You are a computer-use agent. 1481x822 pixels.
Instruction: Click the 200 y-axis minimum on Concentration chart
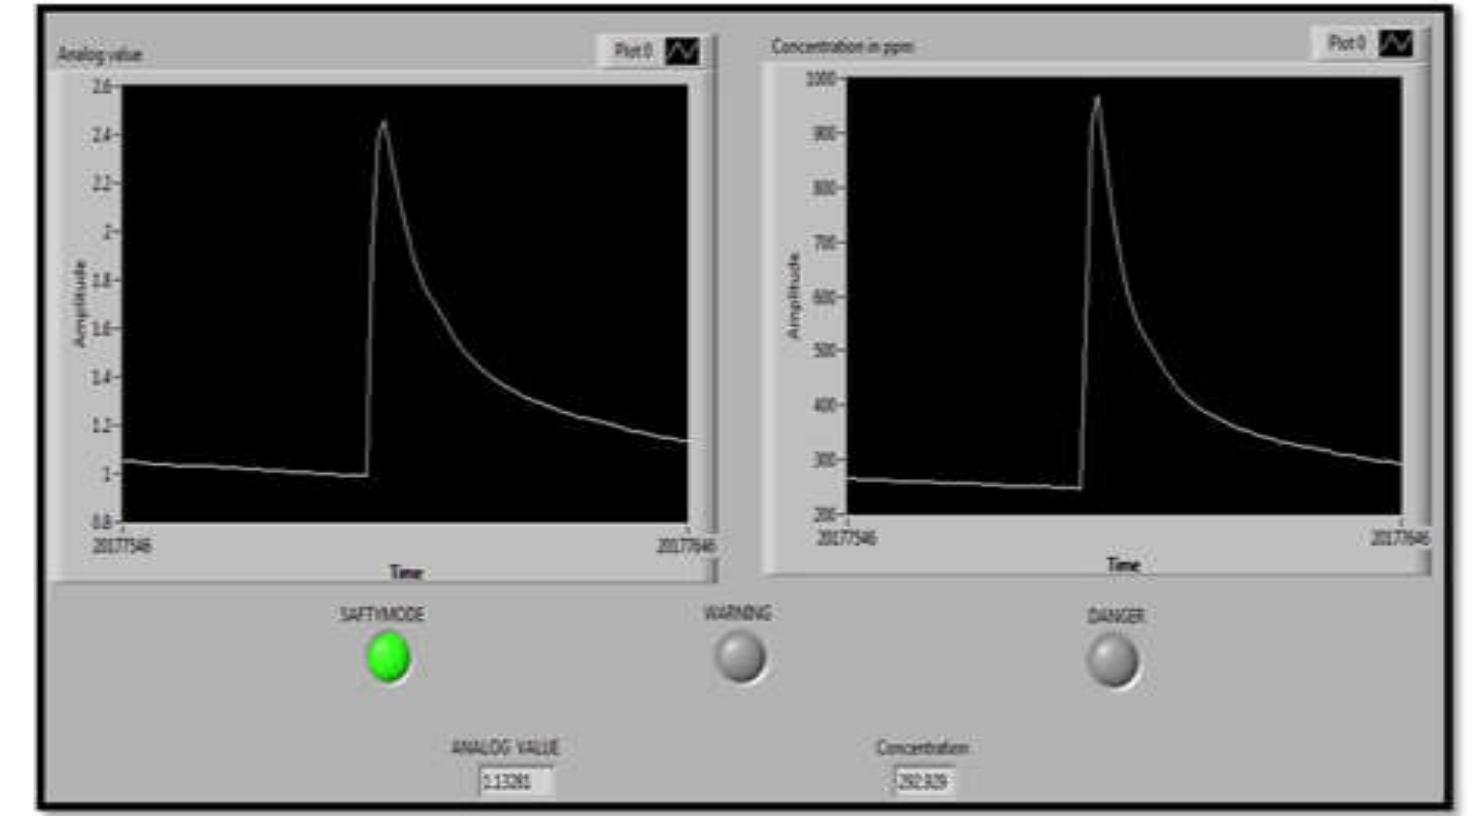[826, 514]
